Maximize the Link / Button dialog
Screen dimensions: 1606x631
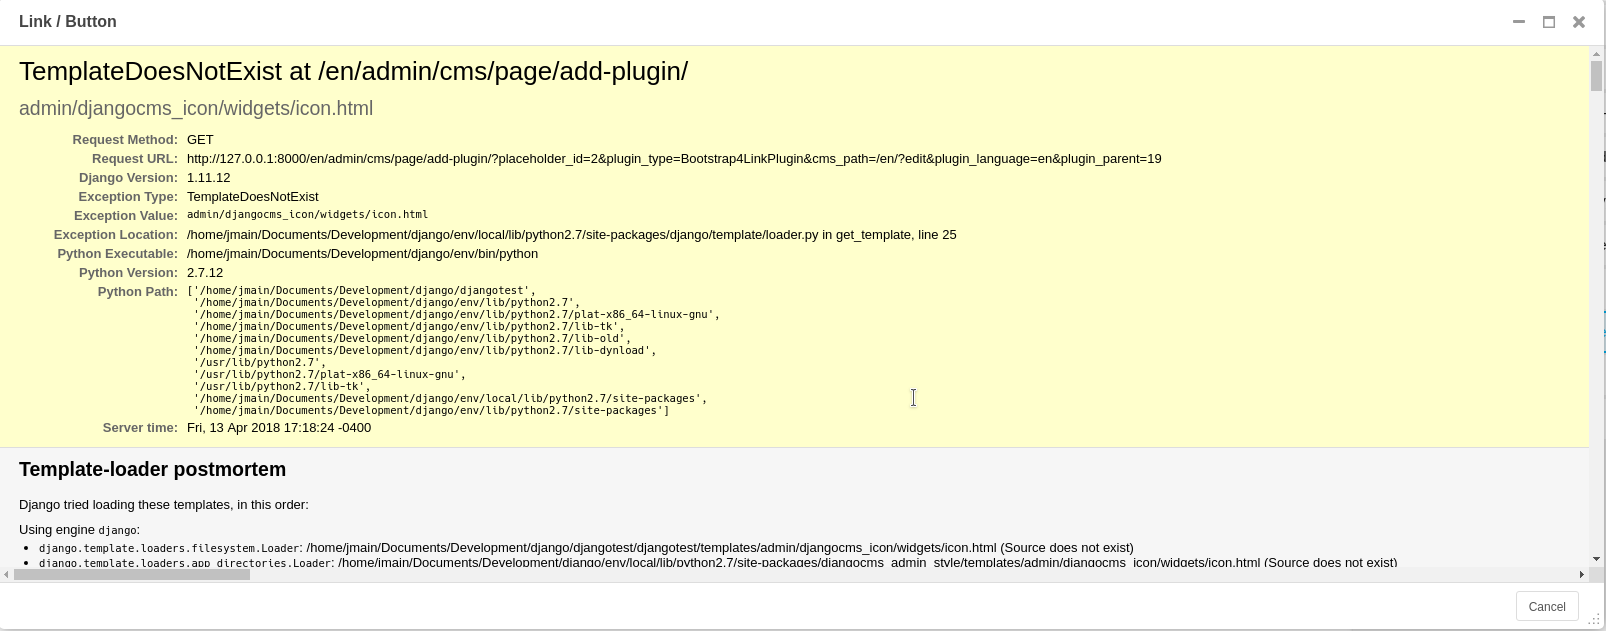[x=1549, y=21]
